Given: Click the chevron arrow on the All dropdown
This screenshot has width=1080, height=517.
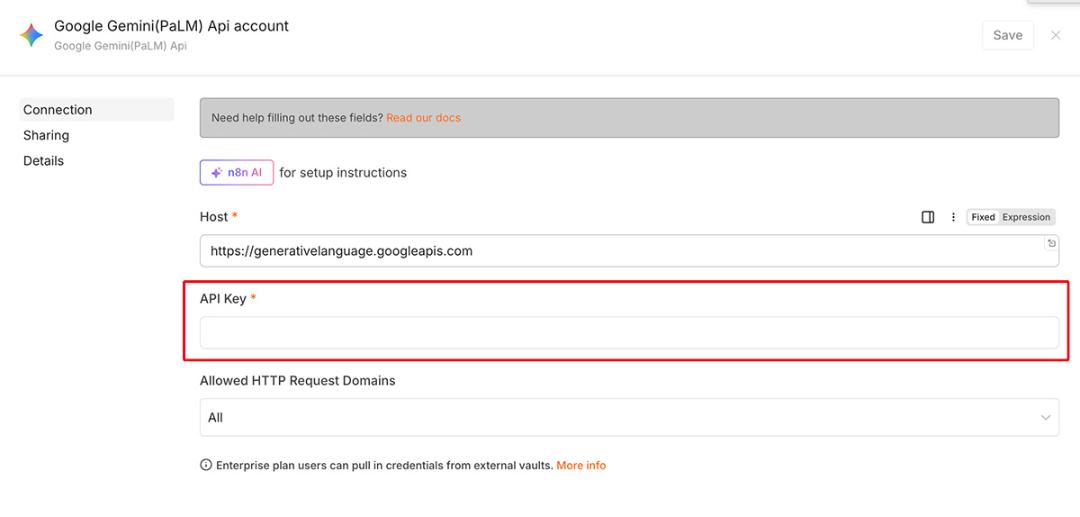Looking at the screenshot, I should pos(1046,418).
